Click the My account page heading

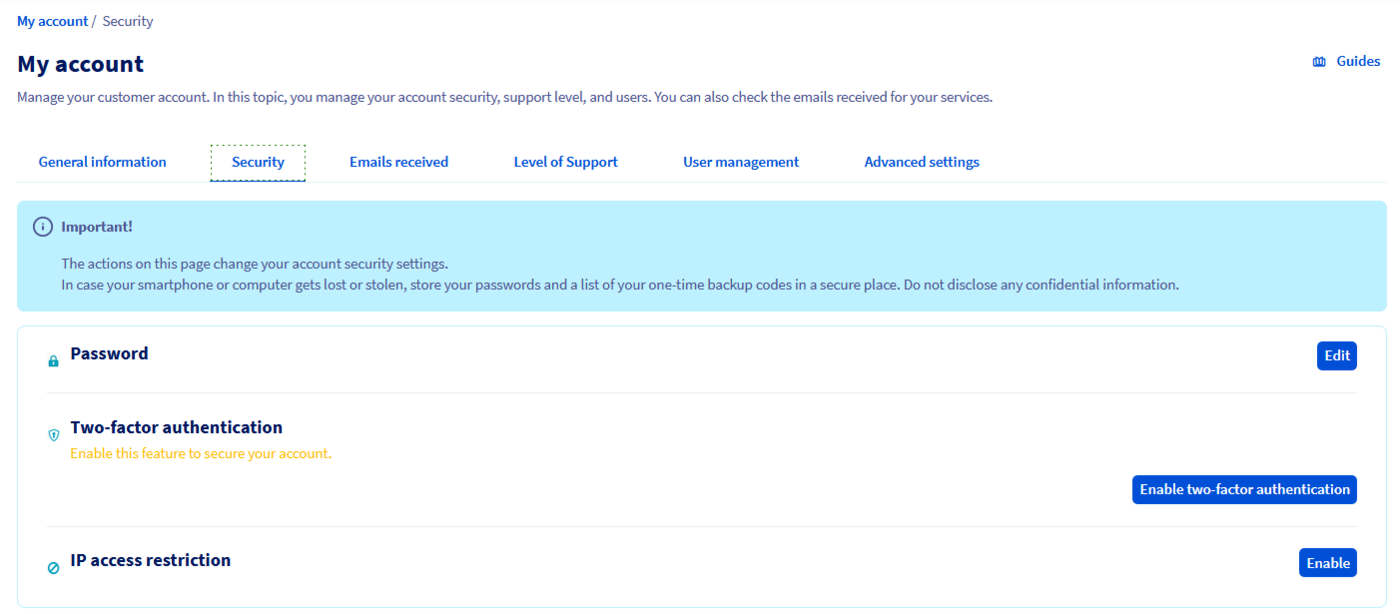(80, 63)
